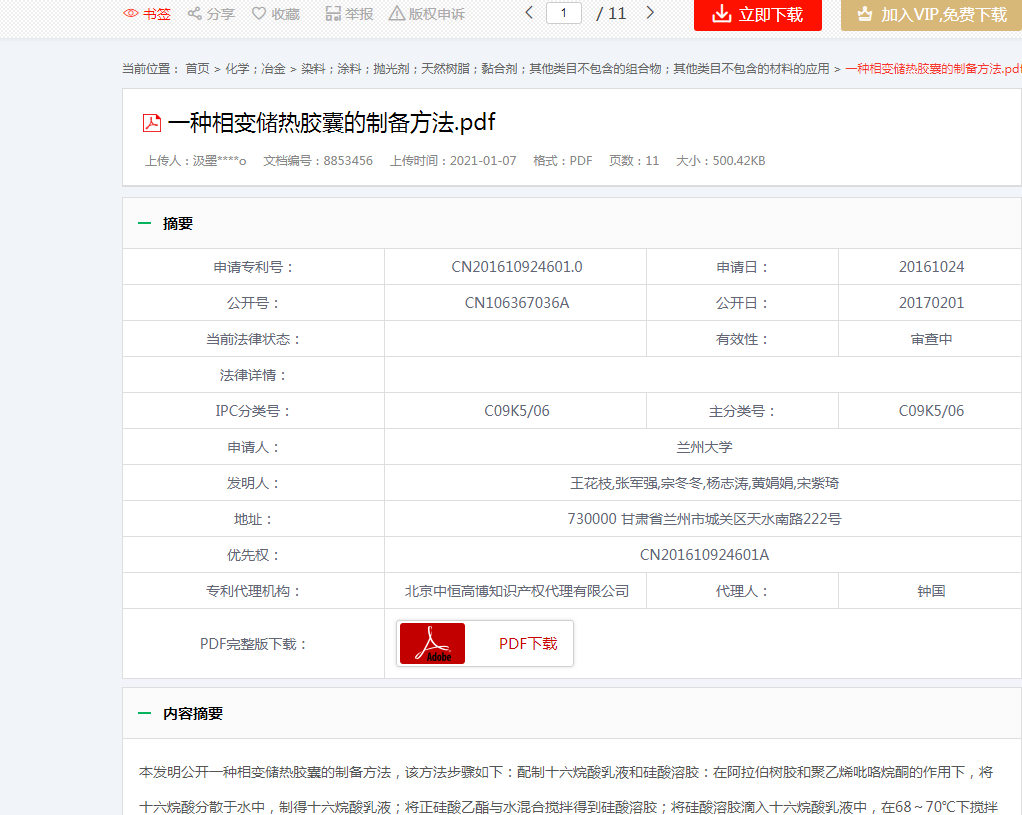Screen dimensions: 1022x815
Task: Click the red current document breadcrumb link
Action: click(x=932, y=69)
